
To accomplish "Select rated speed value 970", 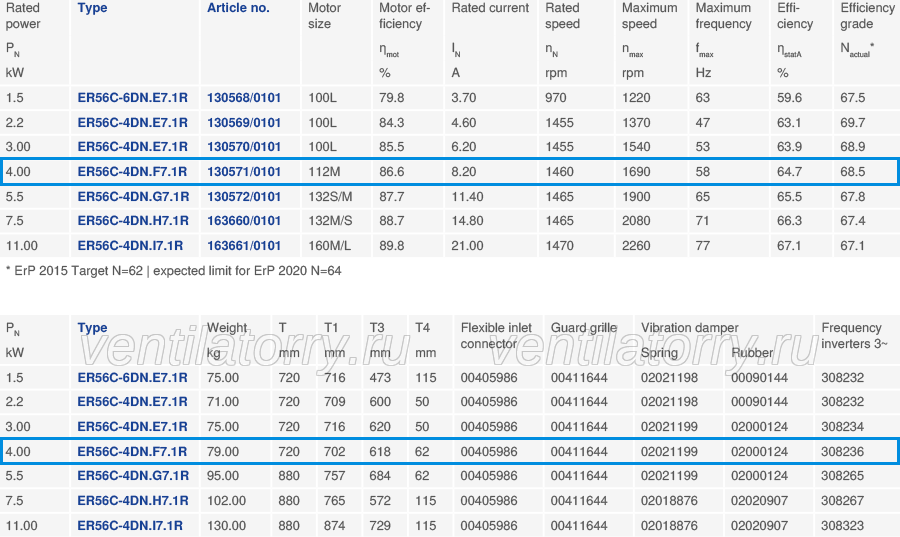I will (556, 98).
